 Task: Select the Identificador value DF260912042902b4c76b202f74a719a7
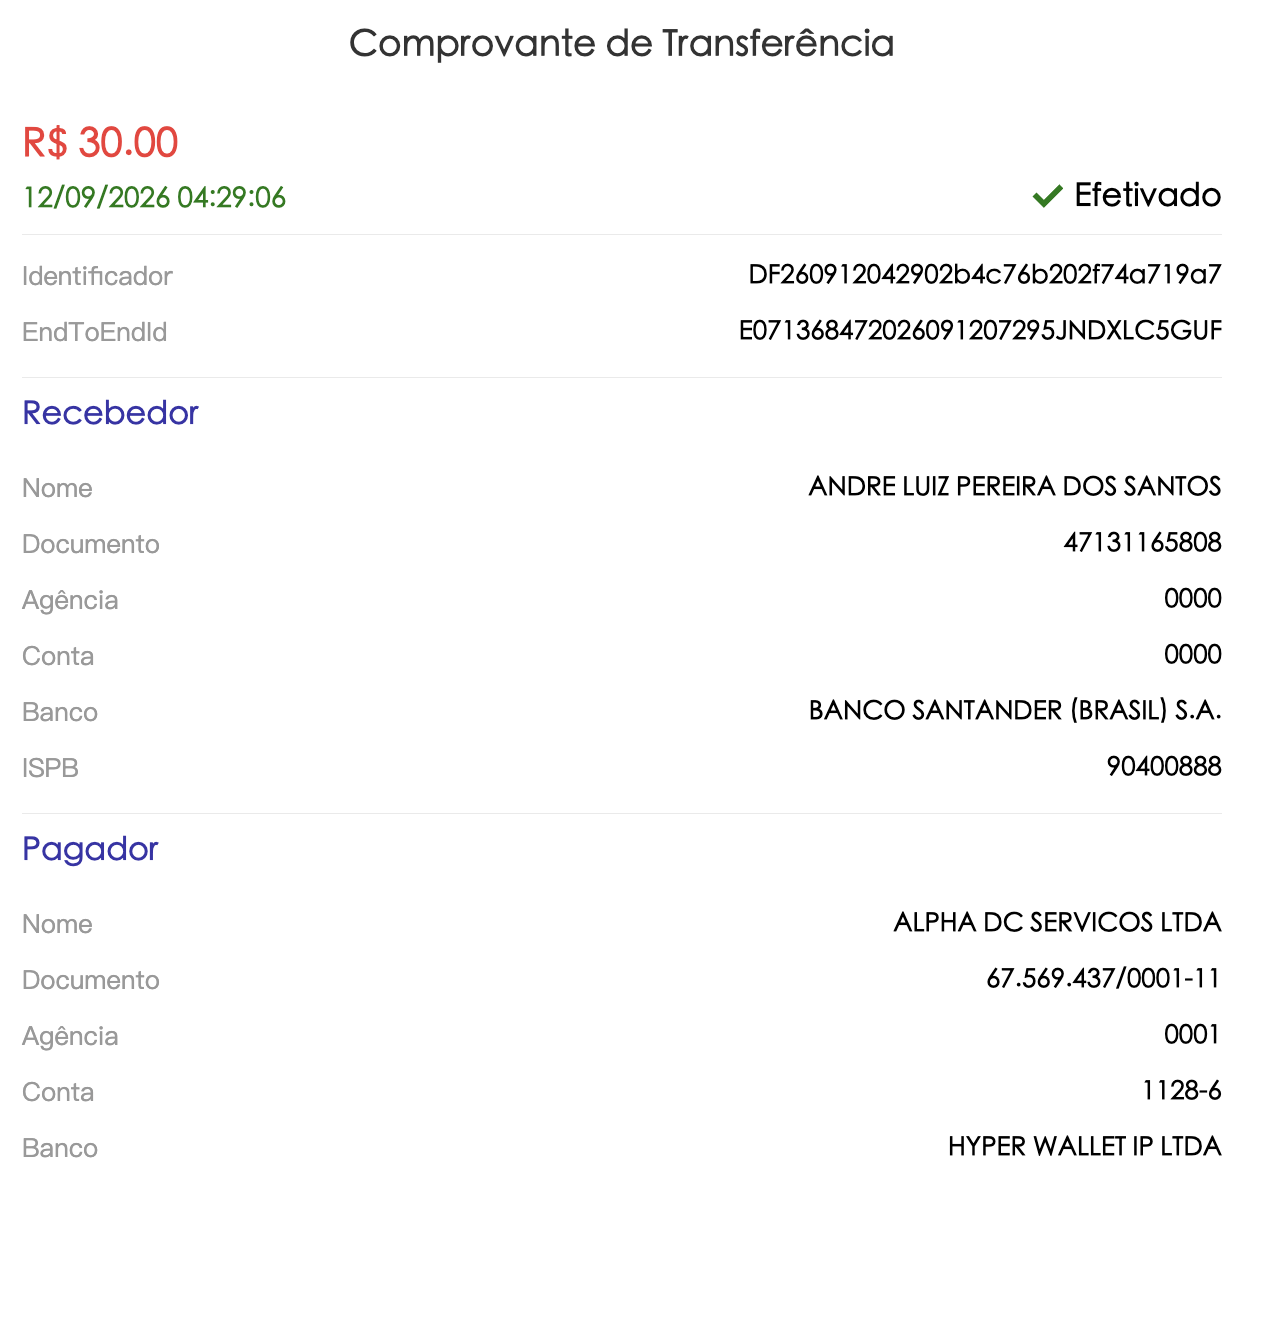click(985, 275)
